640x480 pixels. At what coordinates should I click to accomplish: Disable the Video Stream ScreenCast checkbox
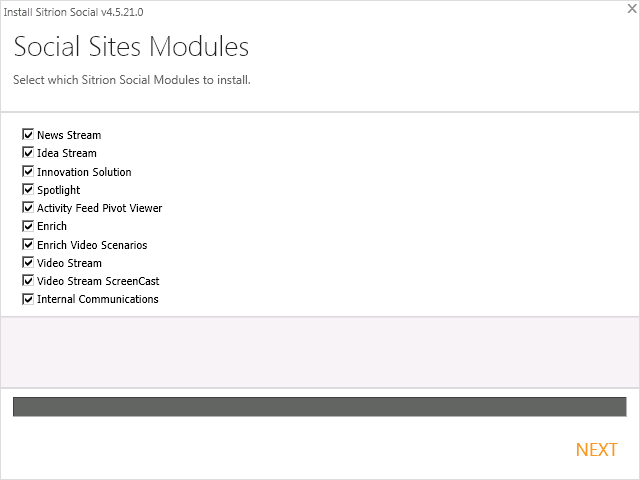tap(28, 281)
